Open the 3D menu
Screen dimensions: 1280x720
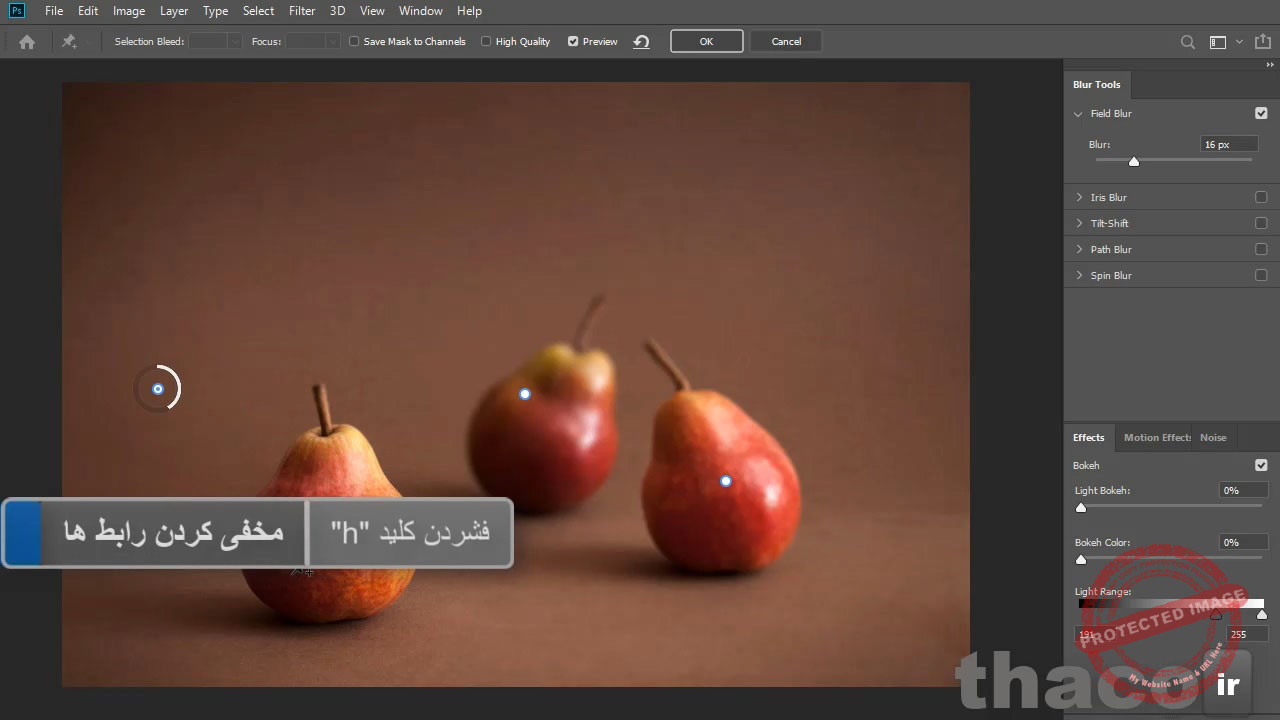coord(338,11)
